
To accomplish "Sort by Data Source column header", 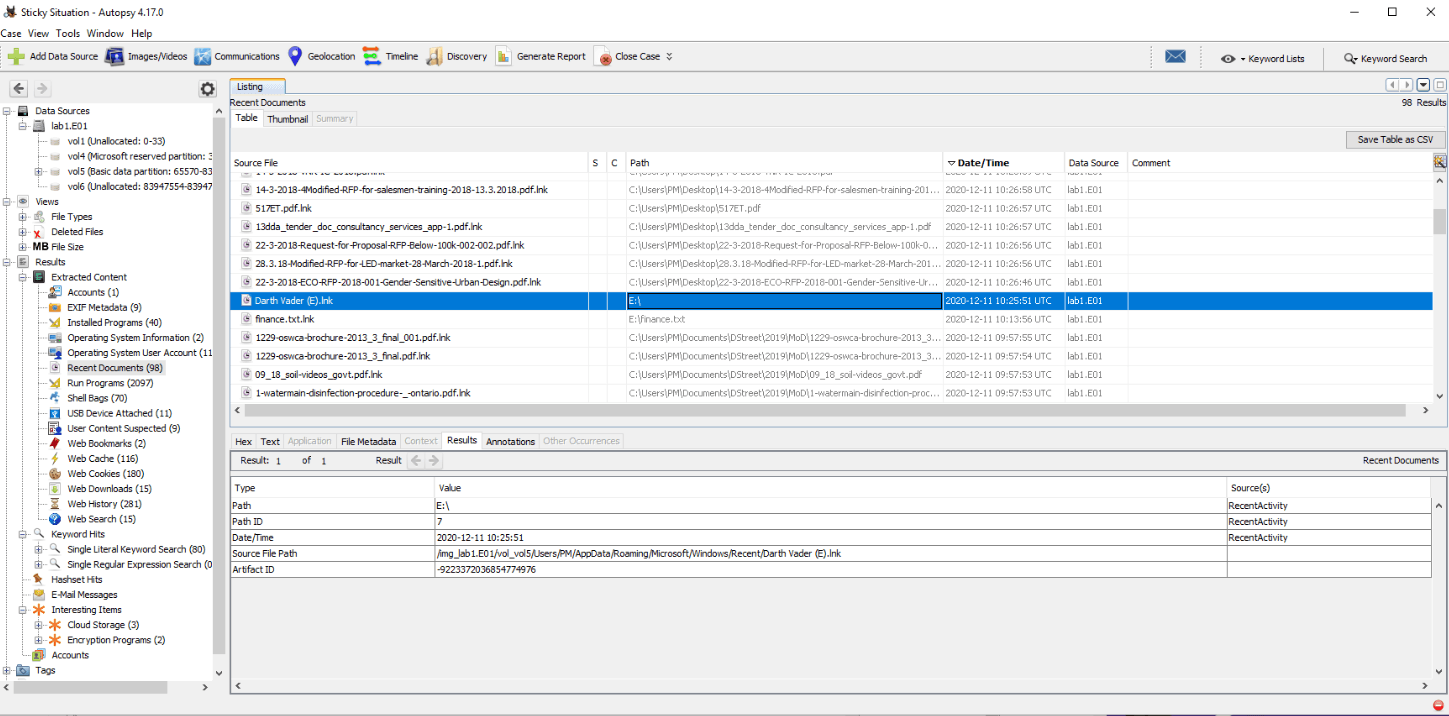I will pos(1095,163).
